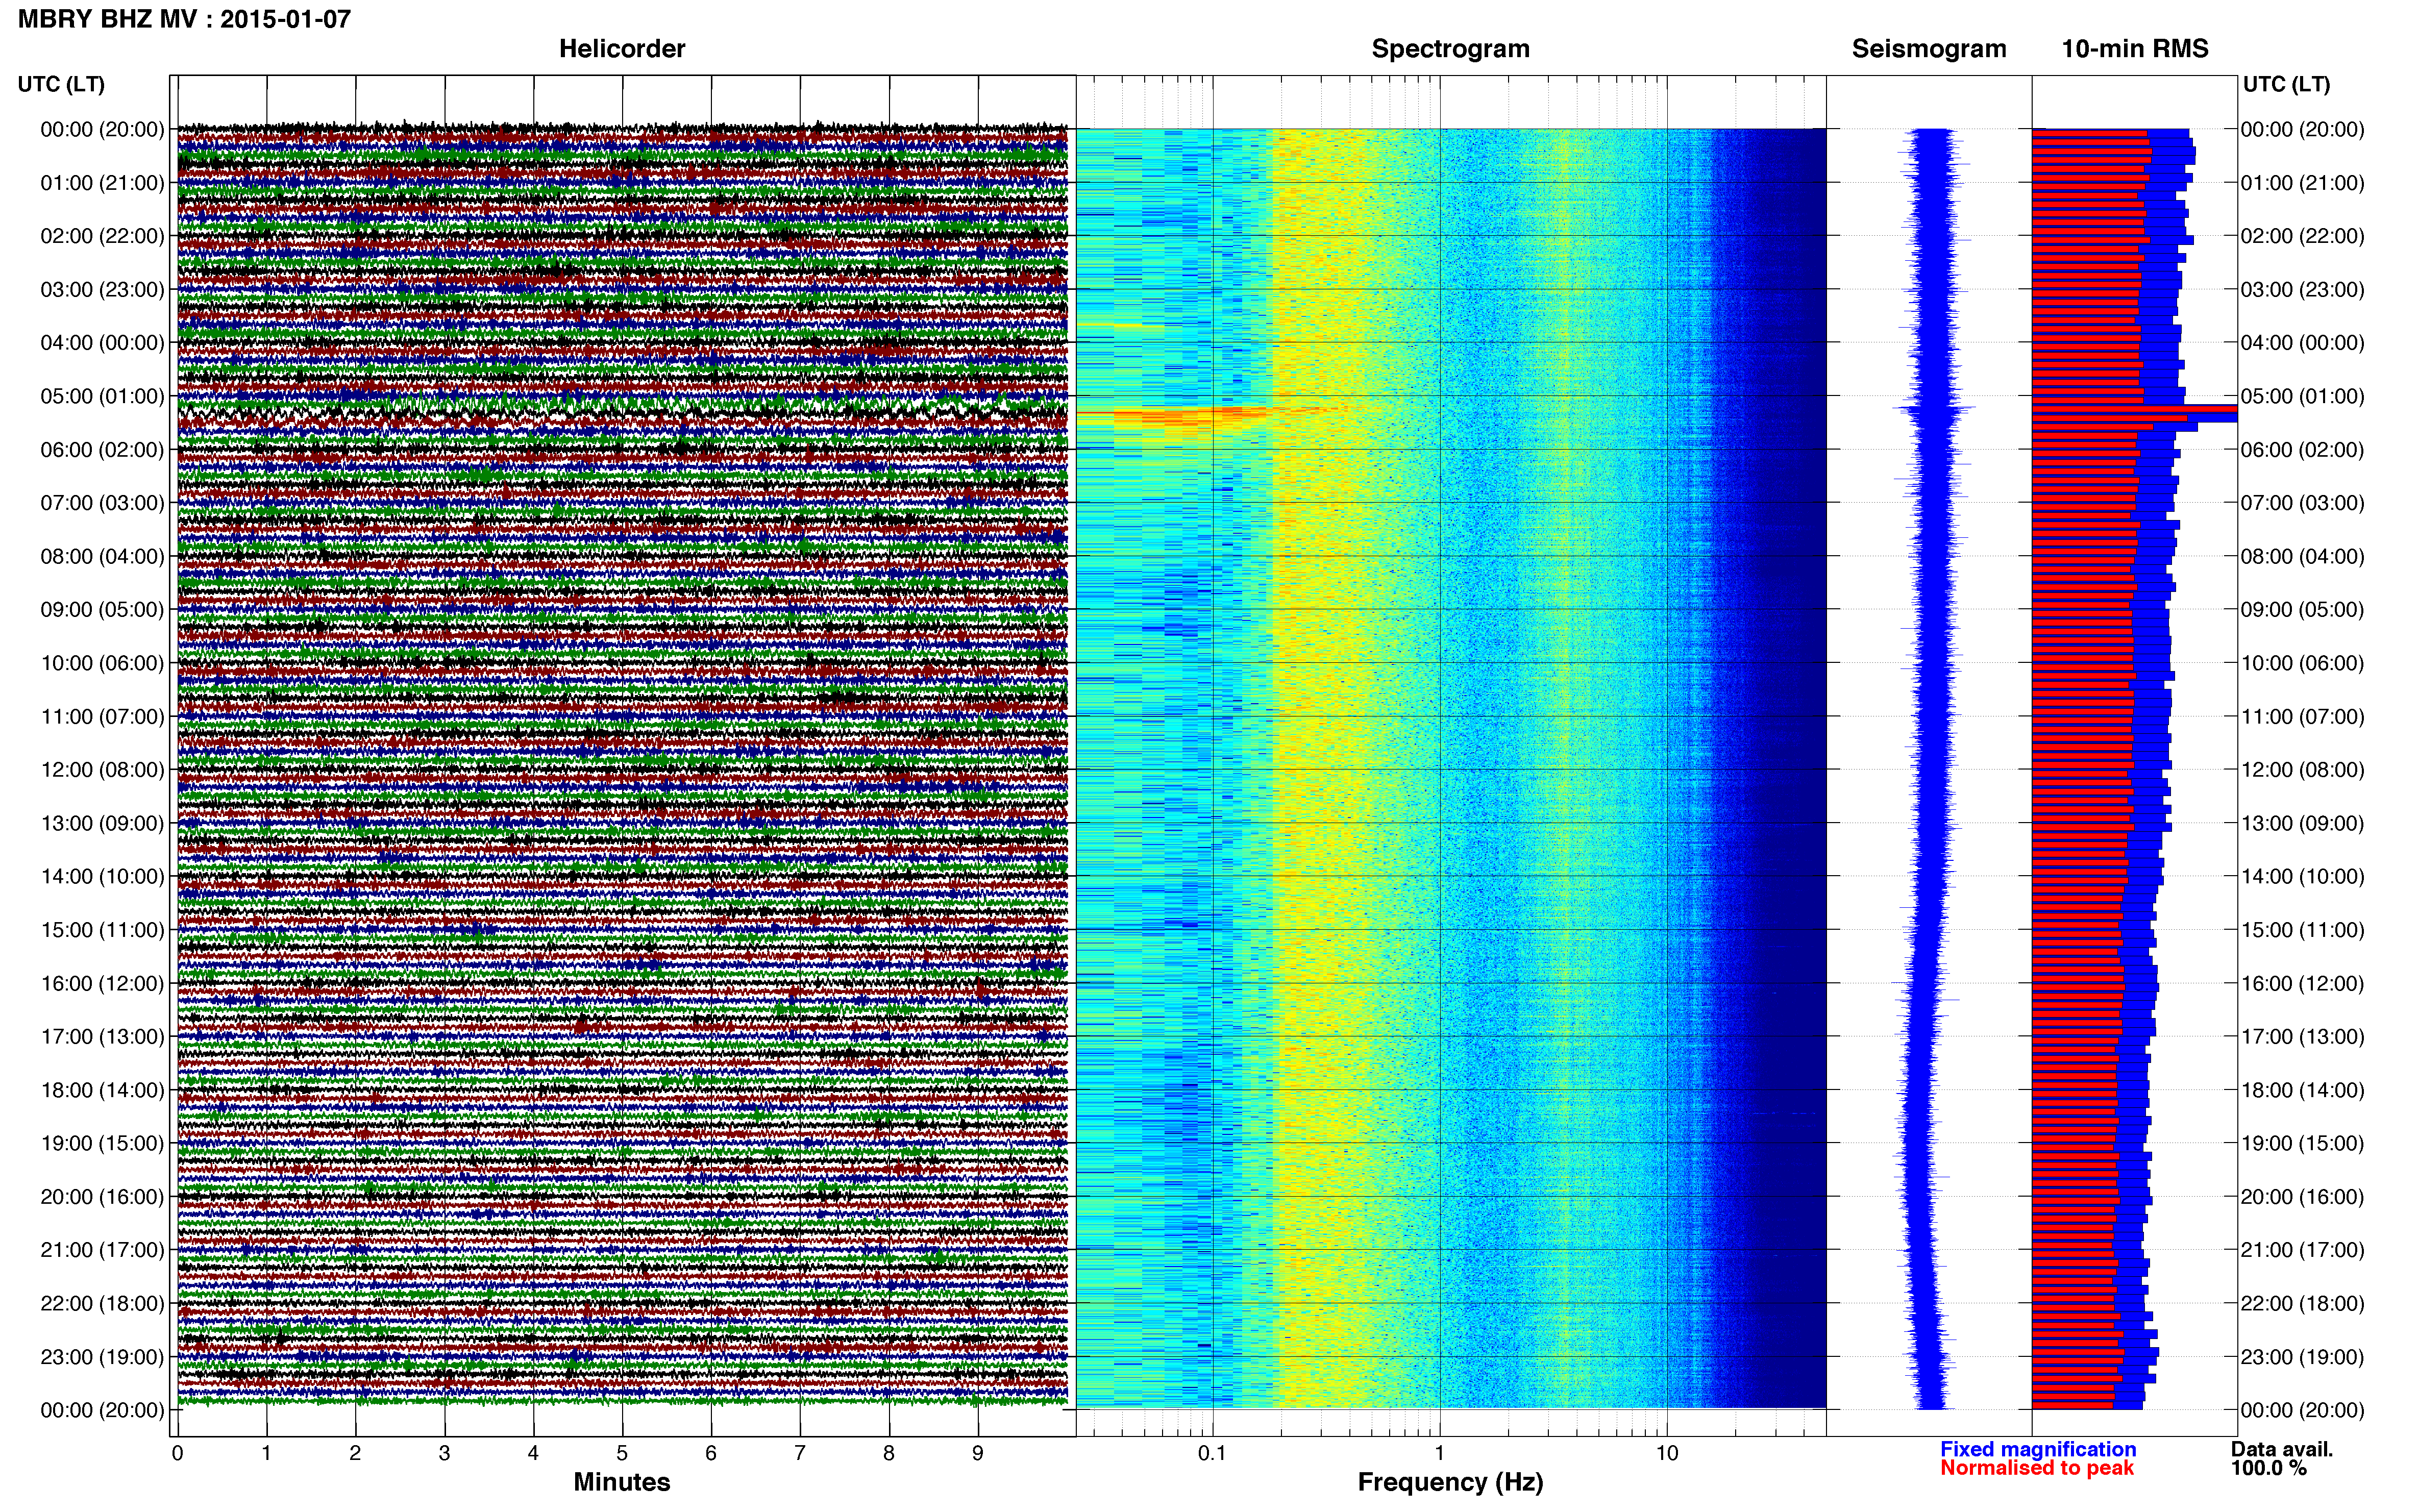Click '16:00 (12:00)' beside the RMS panel

[2303, 984]
